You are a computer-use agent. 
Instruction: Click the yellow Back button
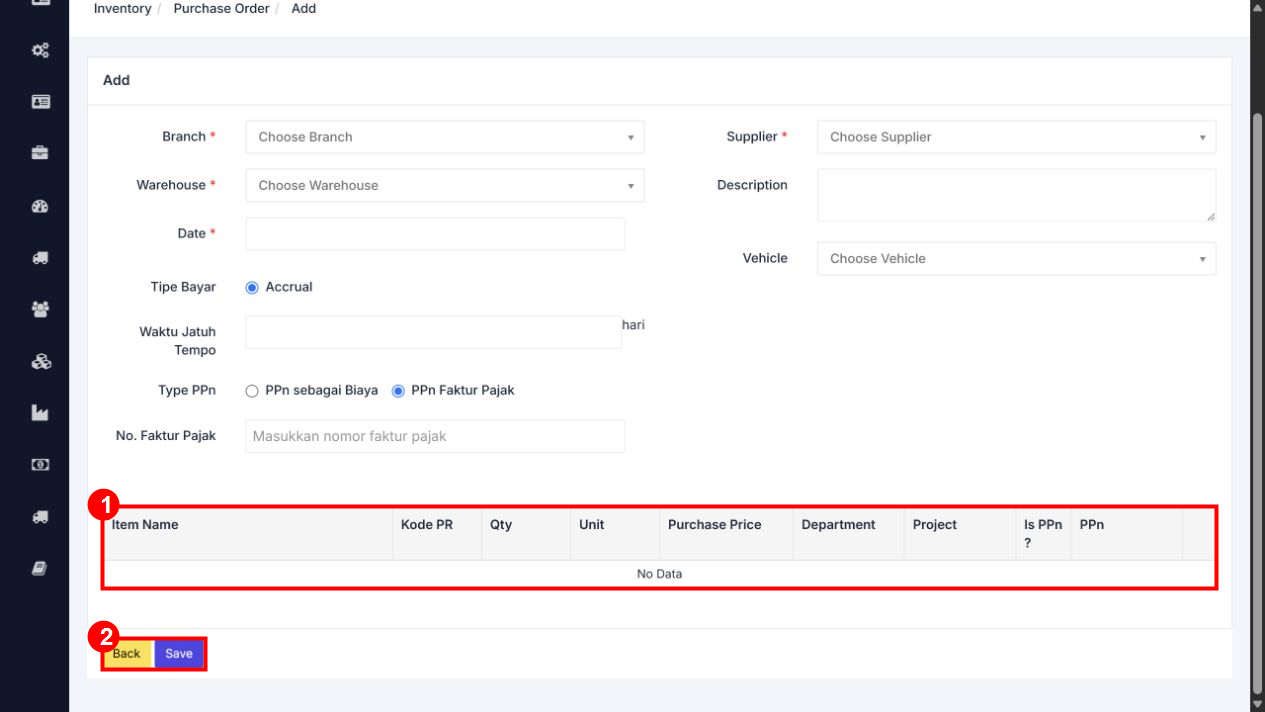(127, 654)
